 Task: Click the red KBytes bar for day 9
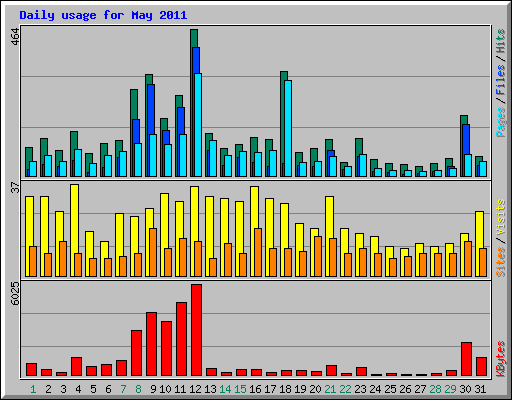coord(151,344)
